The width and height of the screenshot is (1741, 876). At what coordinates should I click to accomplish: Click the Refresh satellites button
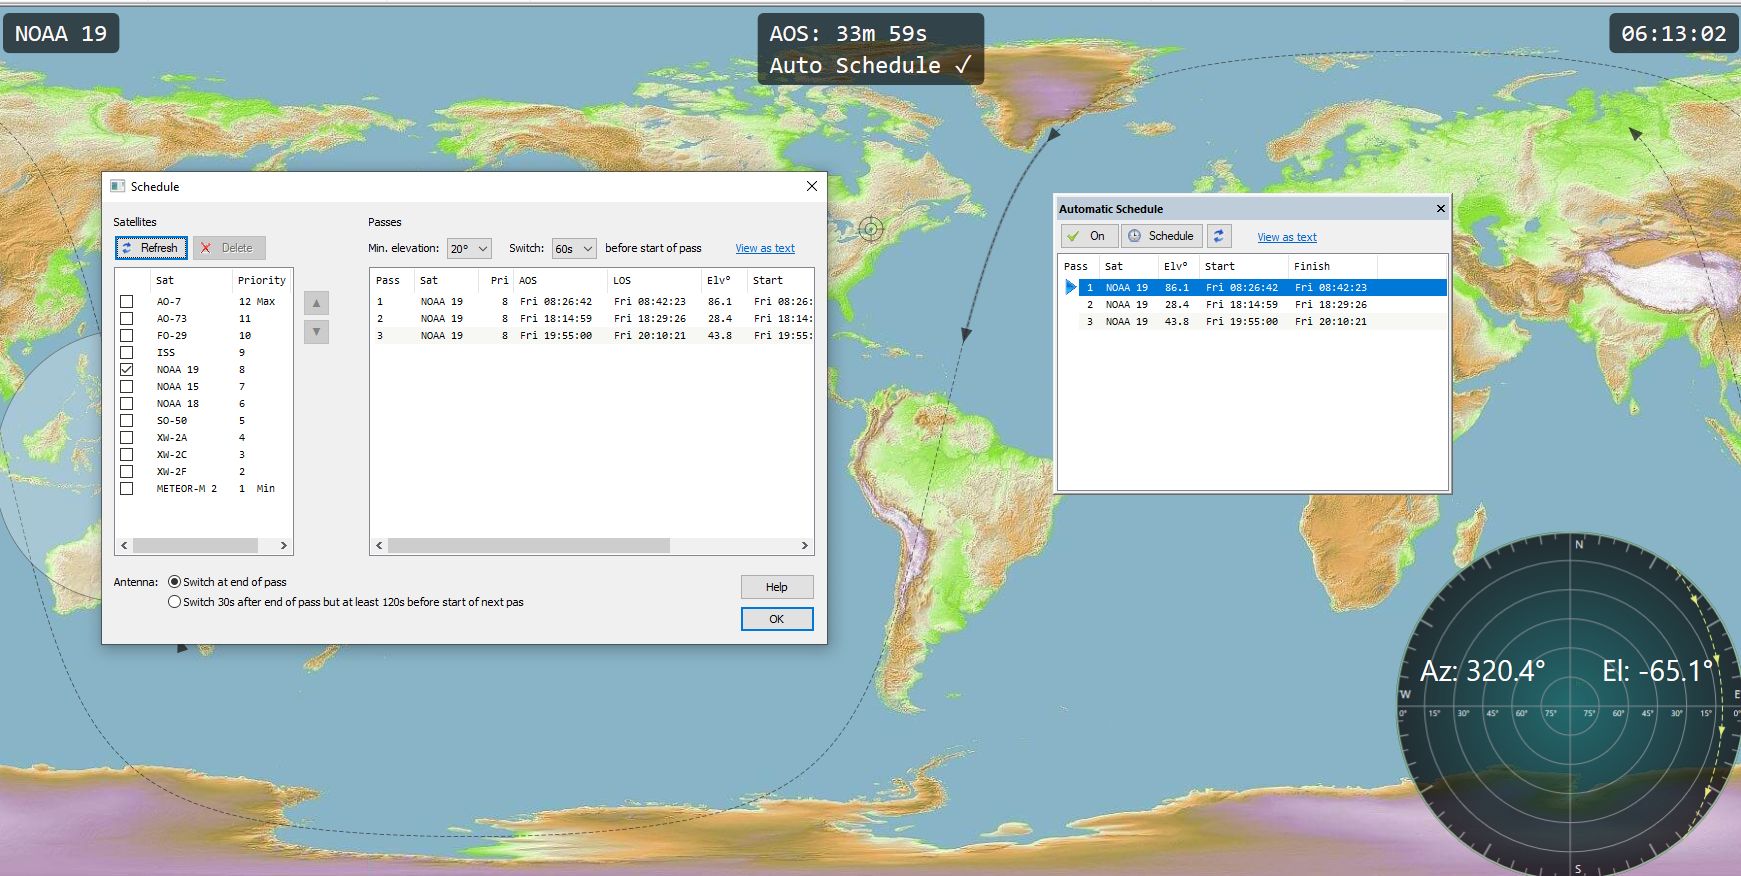coord(151,248)
